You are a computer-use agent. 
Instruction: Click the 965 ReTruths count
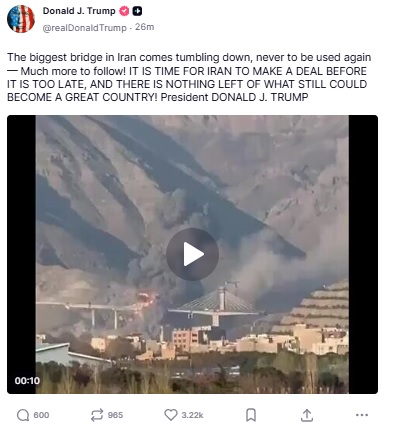(x=115, y=415)
